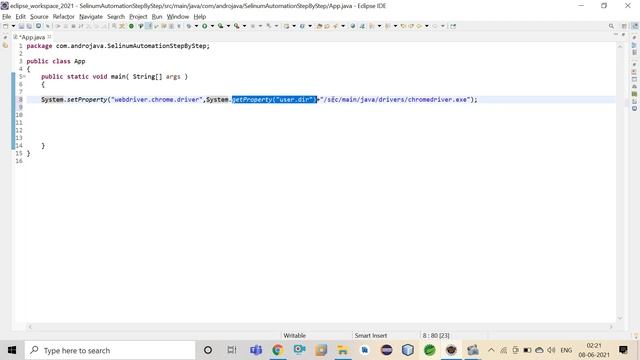Click the Save All toolbar icon
The image size is (640, 360).
coord(29,26)
